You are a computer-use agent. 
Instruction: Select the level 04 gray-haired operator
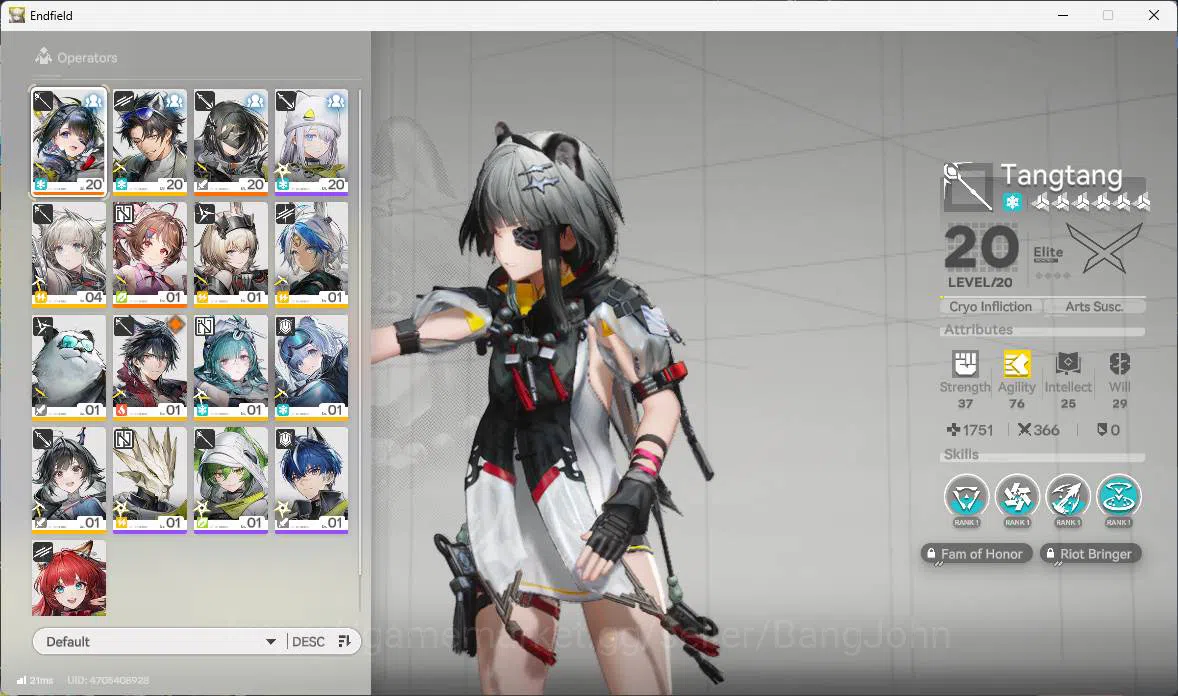click(x=68, y=255)
